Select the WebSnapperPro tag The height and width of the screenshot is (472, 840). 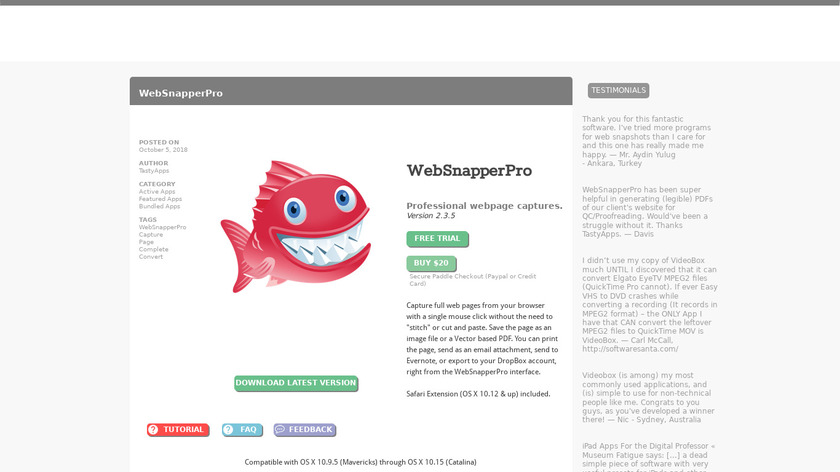(x=162, y=227)
